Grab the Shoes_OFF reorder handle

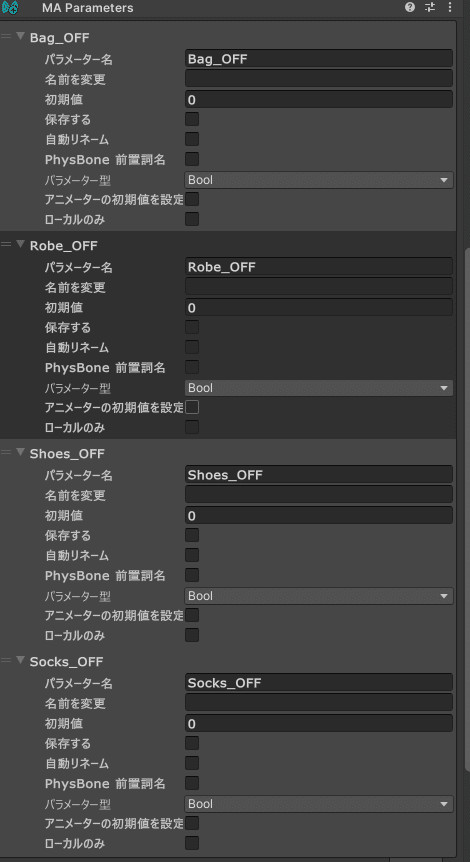(x=6, y=453)
